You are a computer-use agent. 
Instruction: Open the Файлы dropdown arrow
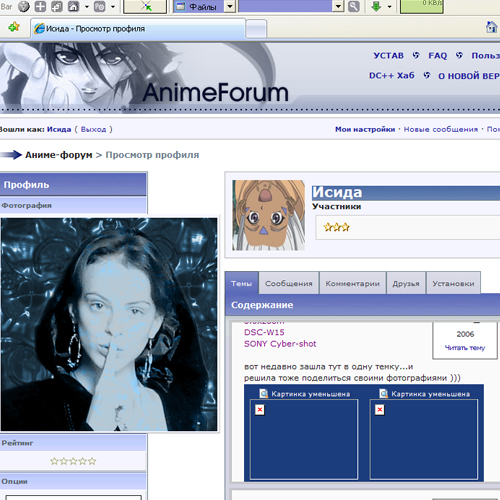230,6
